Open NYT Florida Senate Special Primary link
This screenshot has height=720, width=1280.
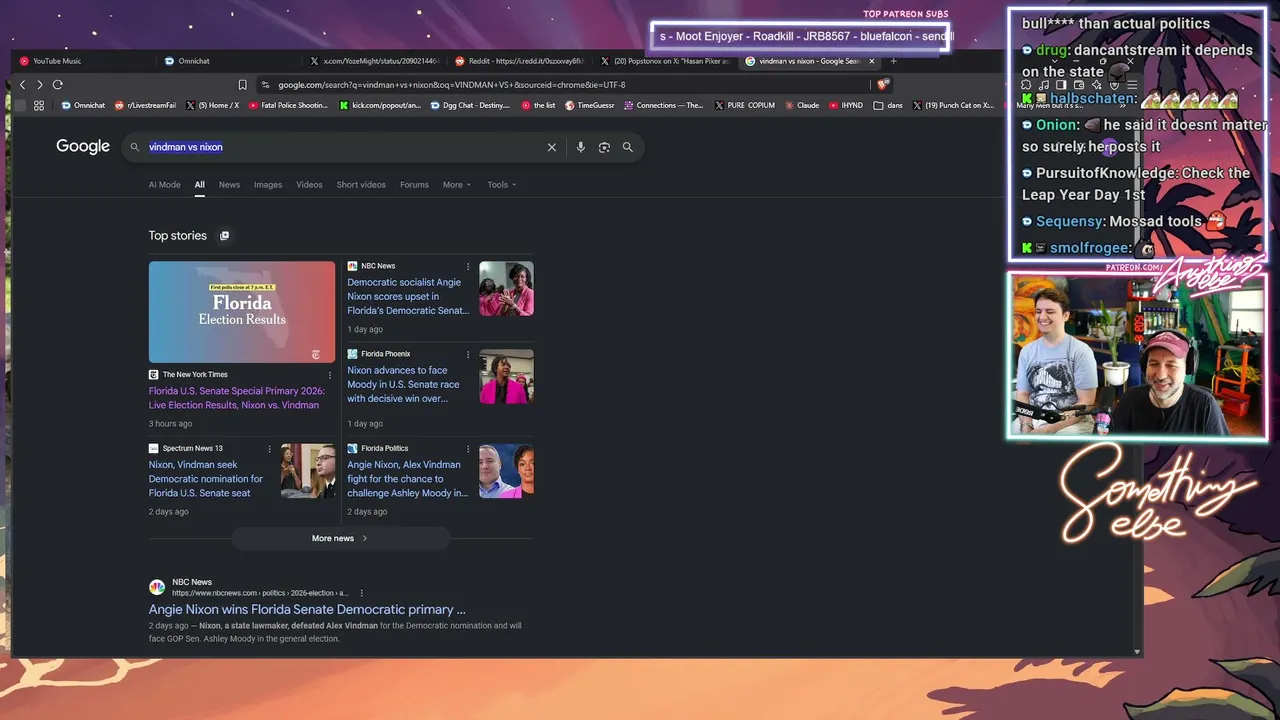click(235, 398)
